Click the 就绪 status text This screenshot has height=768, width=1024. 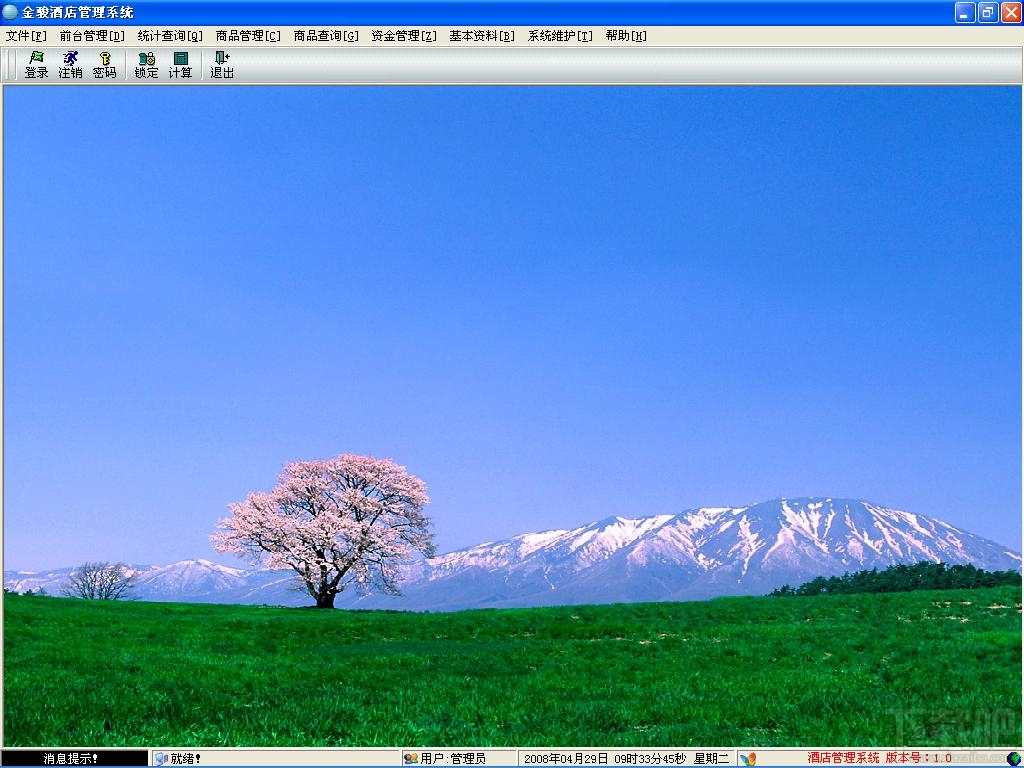(x=185, y=758)
